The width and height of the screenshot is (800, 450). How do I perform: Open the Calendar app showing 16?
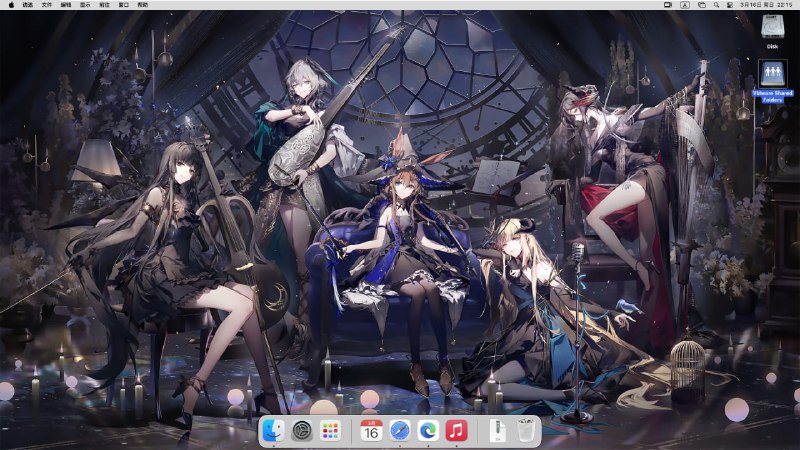click(371, 431)
